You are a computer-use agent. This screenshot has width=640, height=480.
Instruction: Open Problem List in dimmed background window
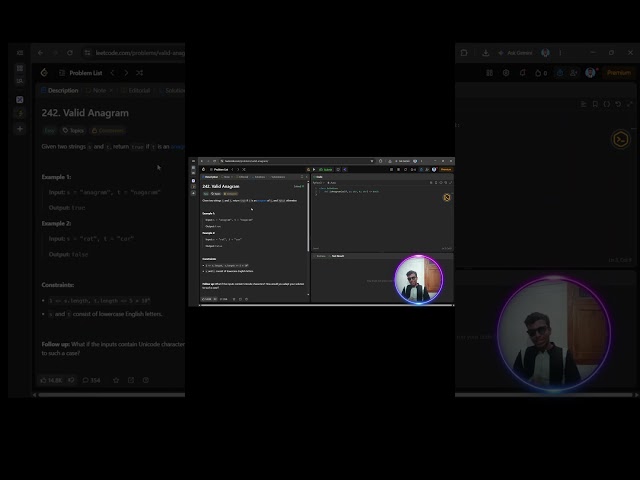click(x=80, y=73)
